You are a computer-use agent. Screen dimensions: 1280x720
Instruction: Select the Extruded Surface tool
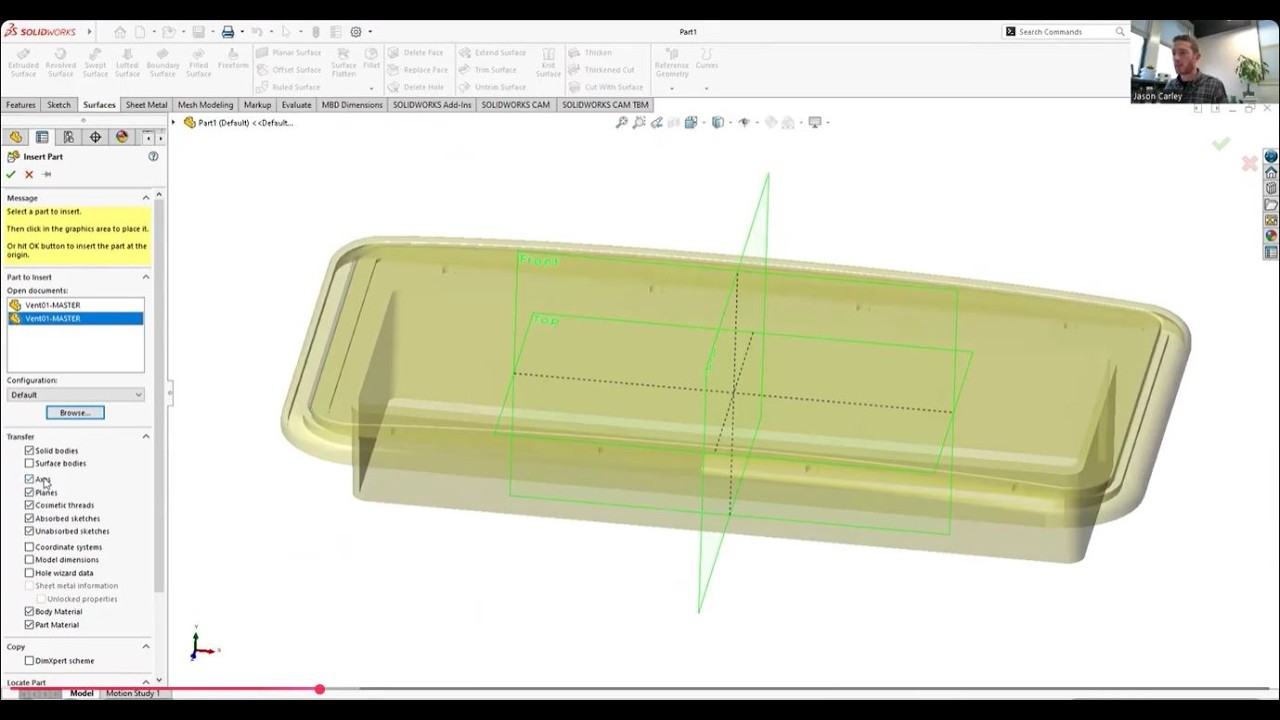24,62
